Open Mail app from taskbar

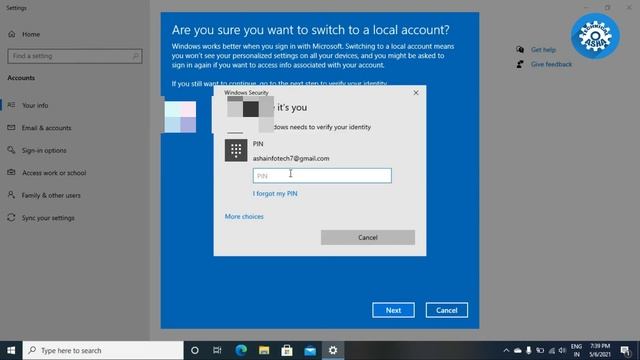click(x=310, y=350)
